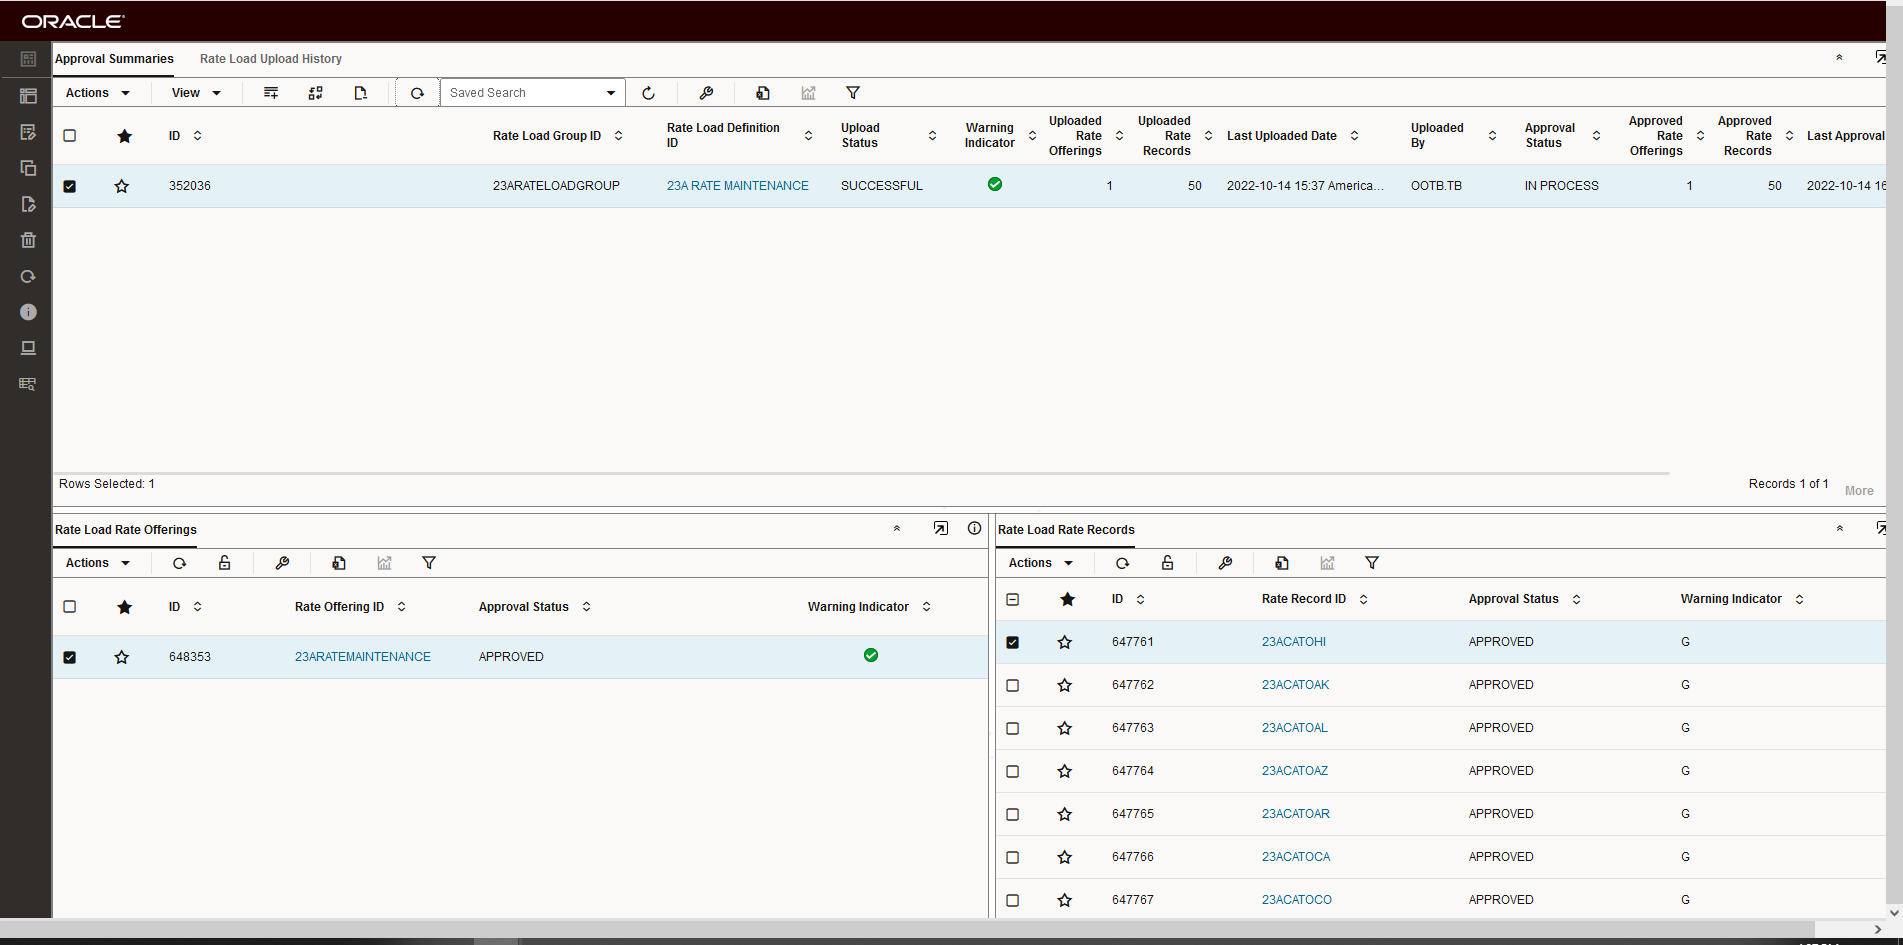Image resolution: width=1903 pixels, height=945 pixels.
Task: Open the Actions dropdown in Rate Offerings
Action: 98,563
